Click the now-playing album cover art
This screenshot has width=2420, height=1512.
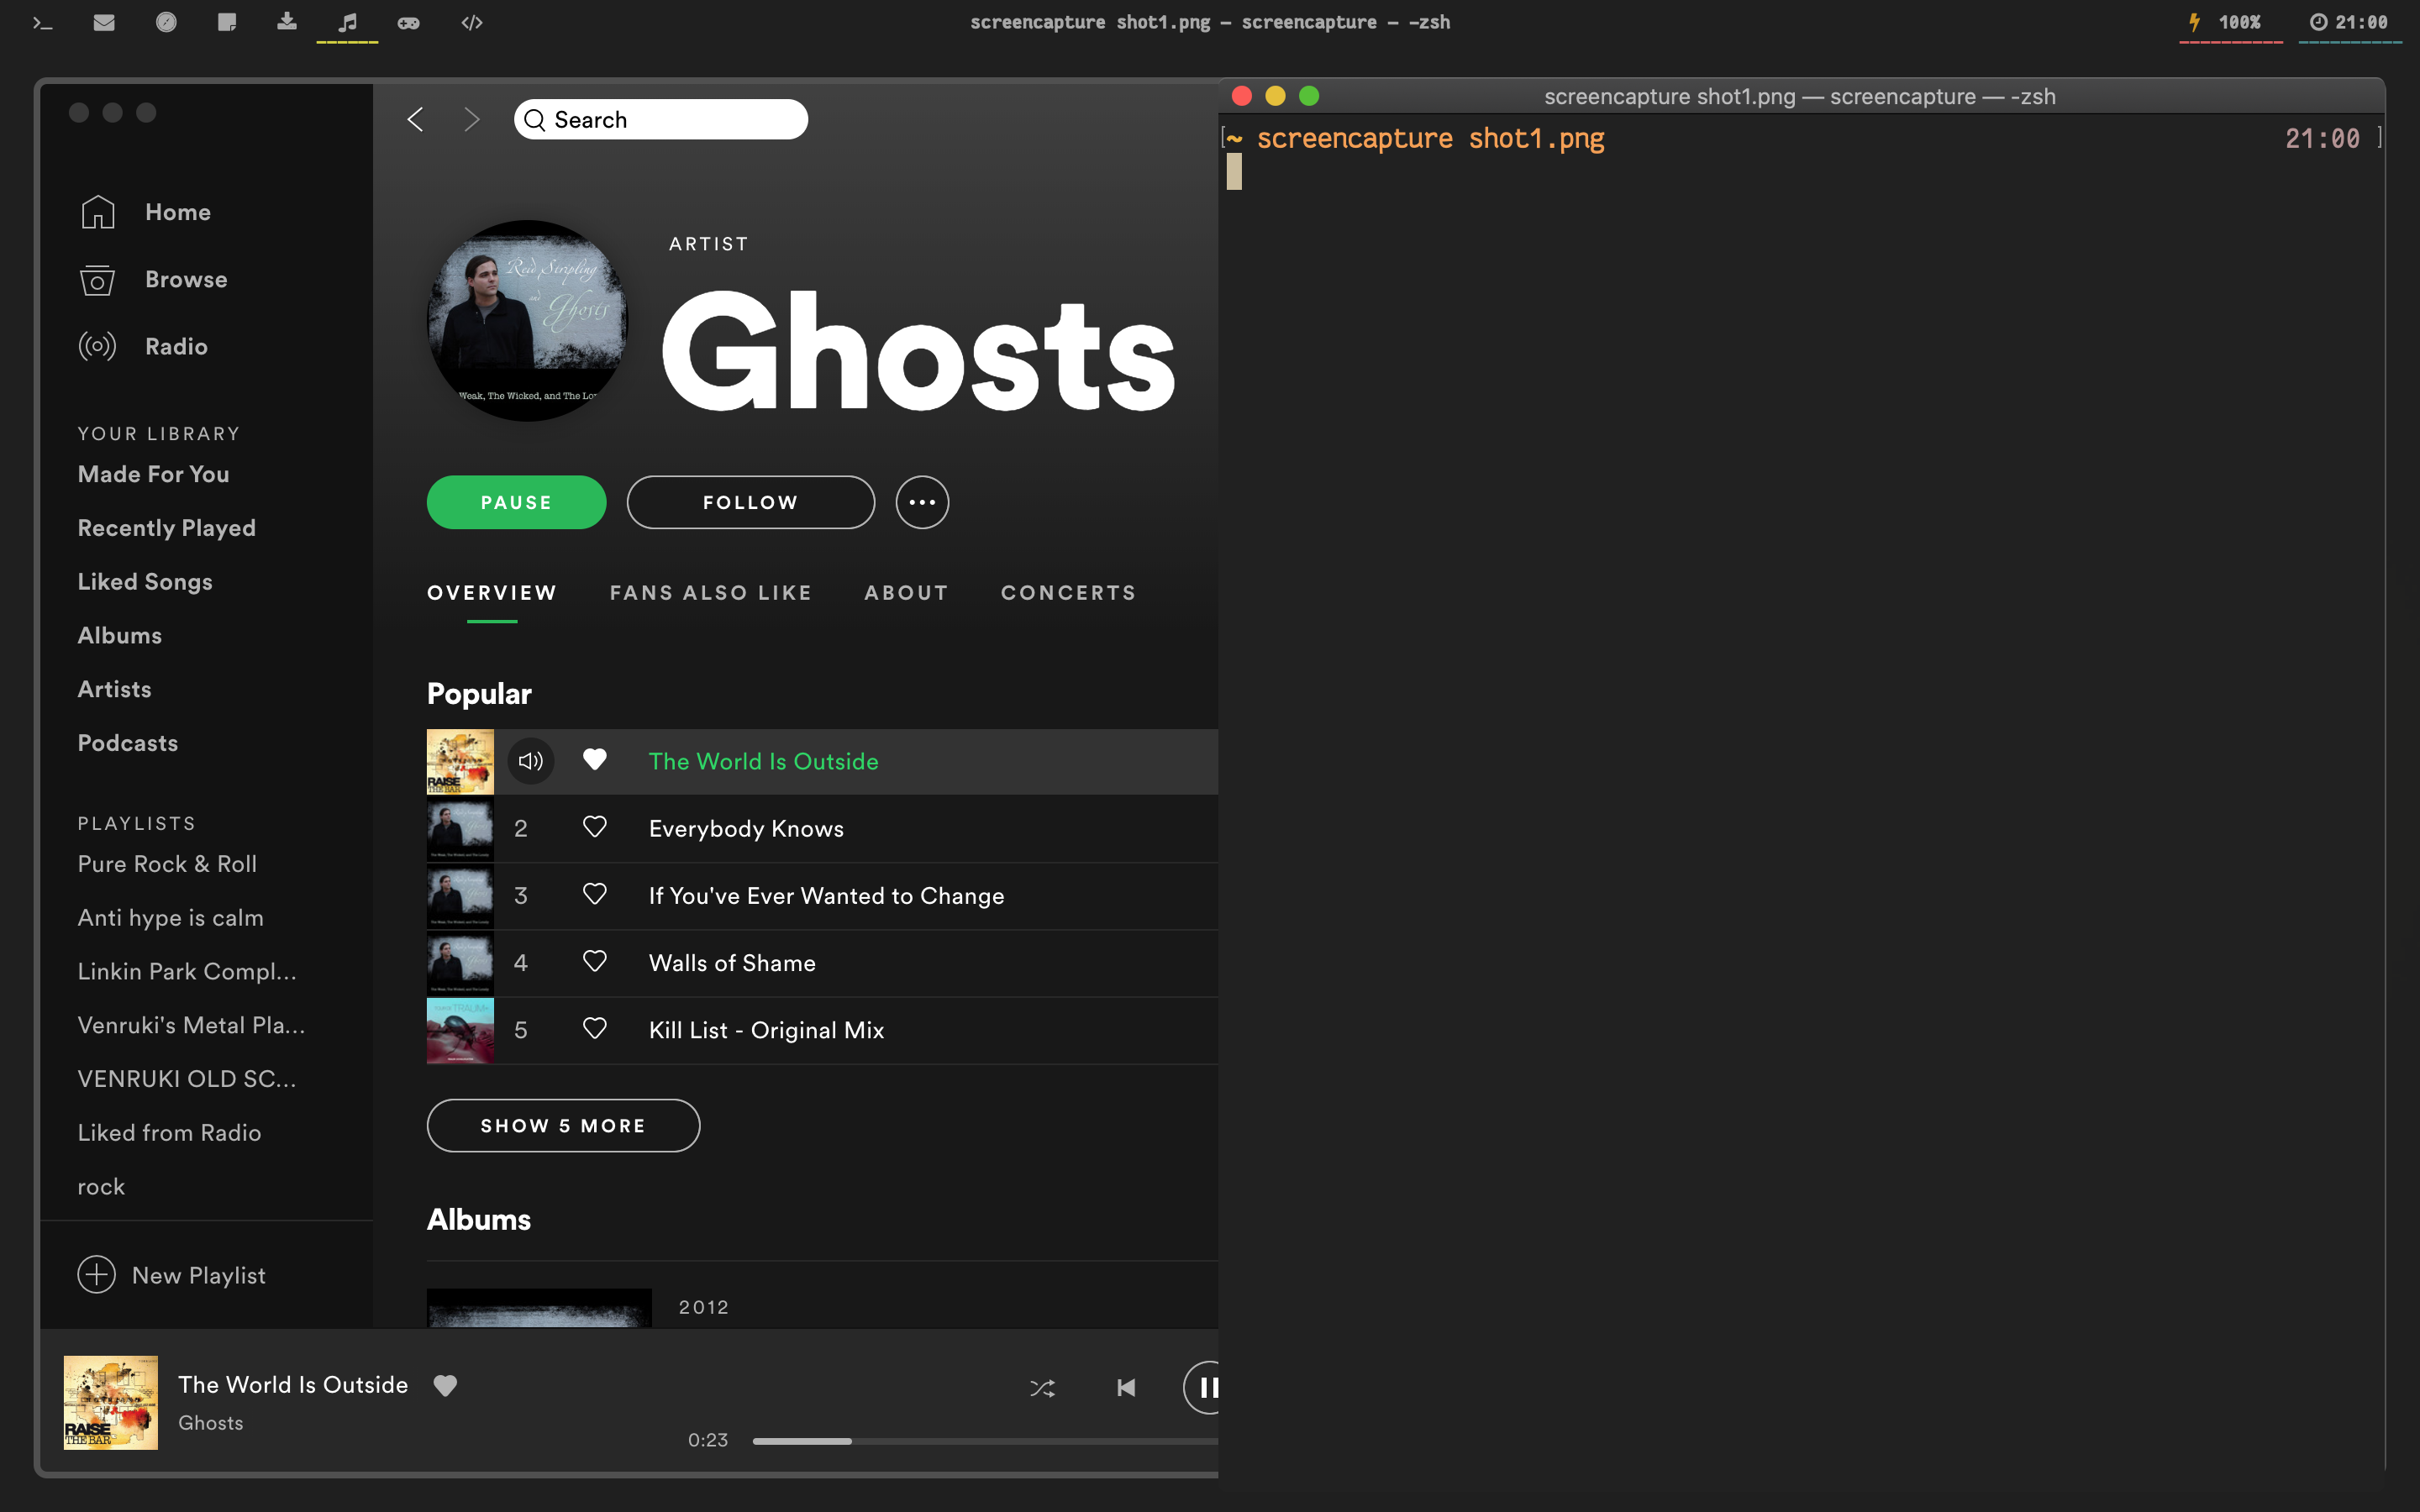coord(111,1402)
